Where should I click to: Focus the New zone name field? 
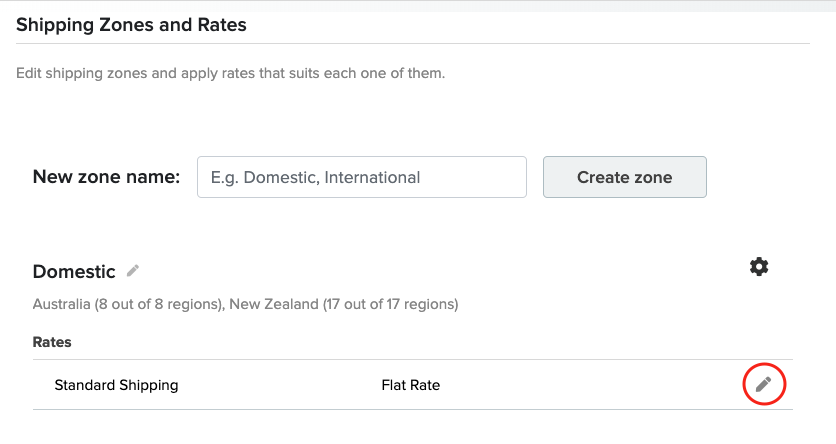tap(361, 177)
